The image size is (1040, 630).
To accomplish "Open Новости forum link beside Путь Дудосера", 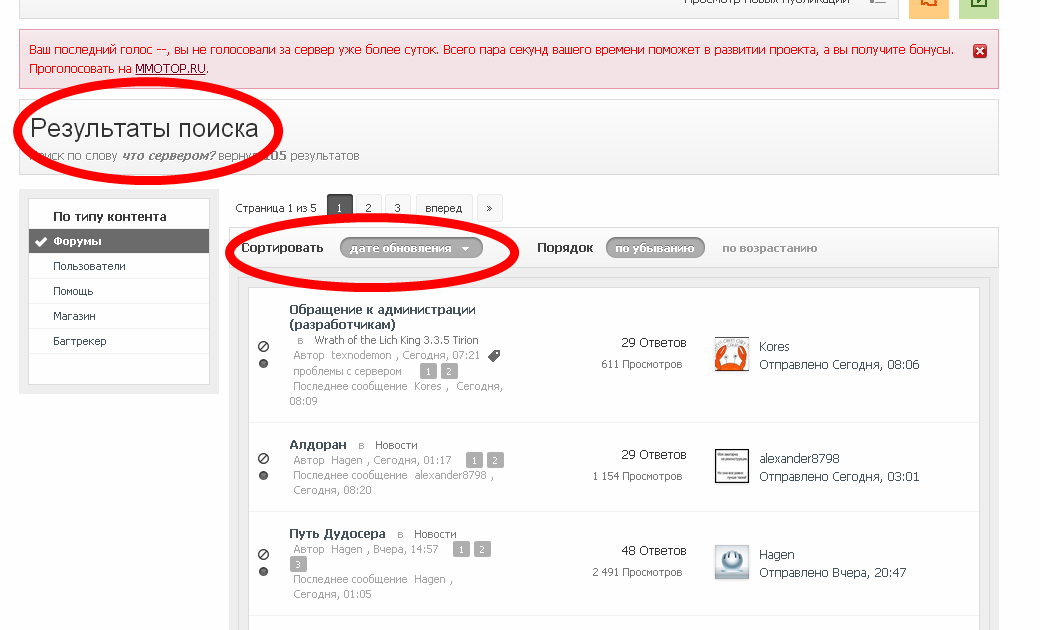I will 435,534.
